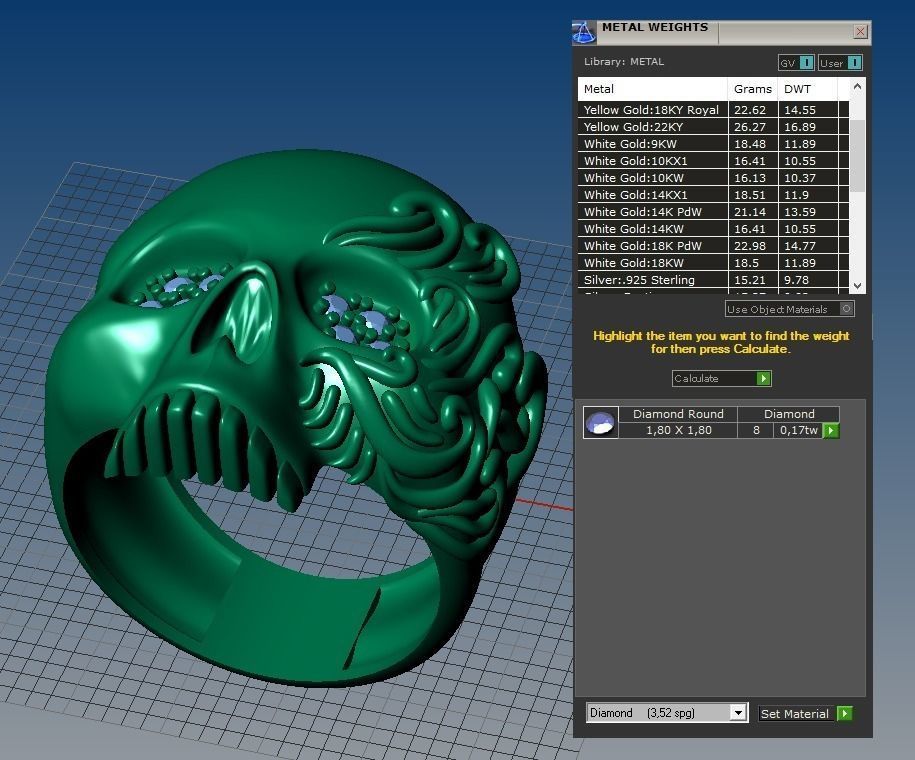Select the Yellow Gold:22KY row

click(713, 127)
